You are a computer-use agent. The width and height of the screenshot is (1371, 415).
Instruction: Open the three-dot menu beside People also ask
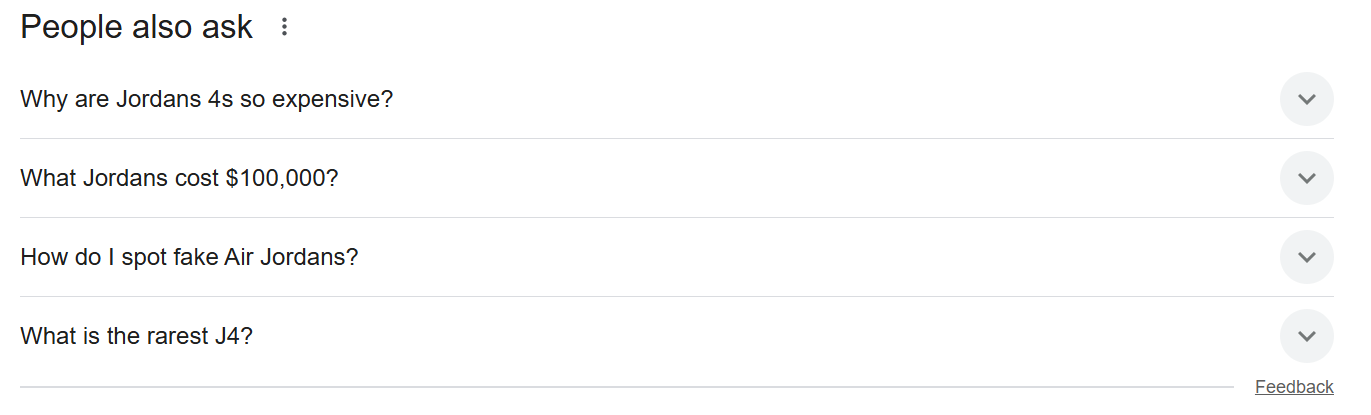point(284,28)
